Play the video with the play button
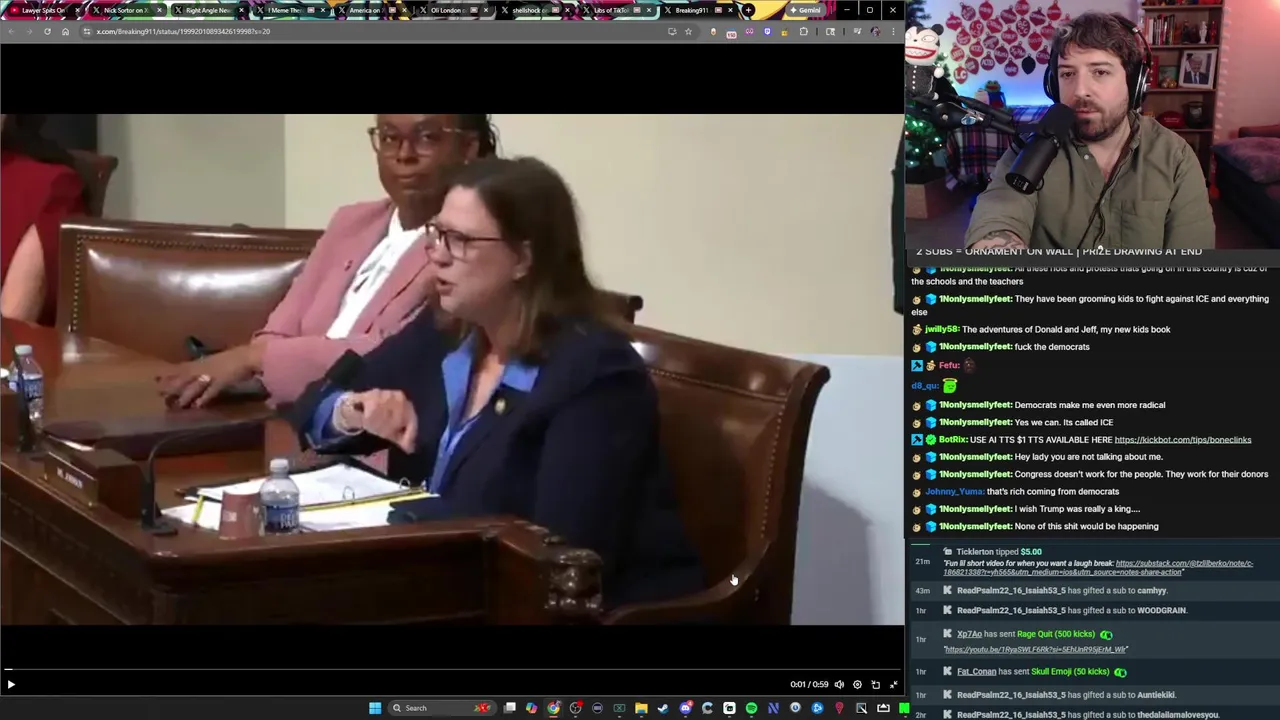The height and width of the screenshot is (720, 1280). (11, 685)
